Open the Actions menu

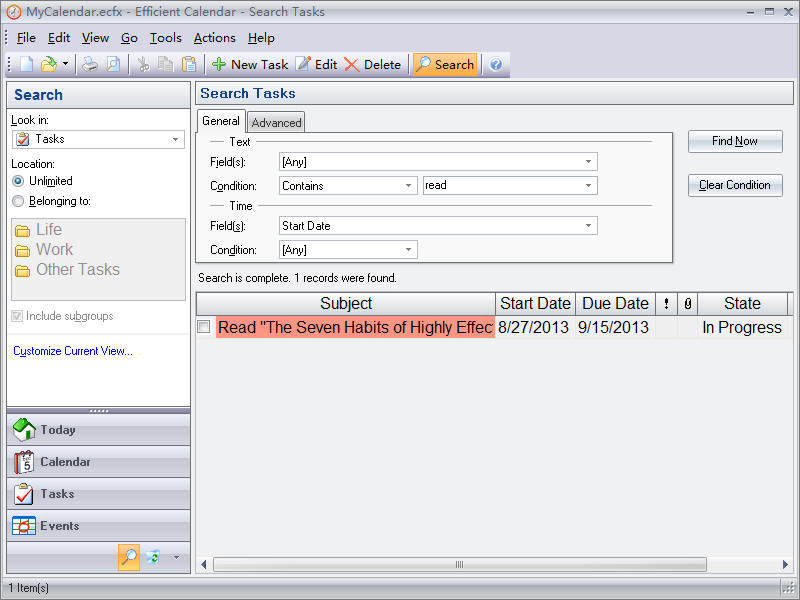pos(215,38)
